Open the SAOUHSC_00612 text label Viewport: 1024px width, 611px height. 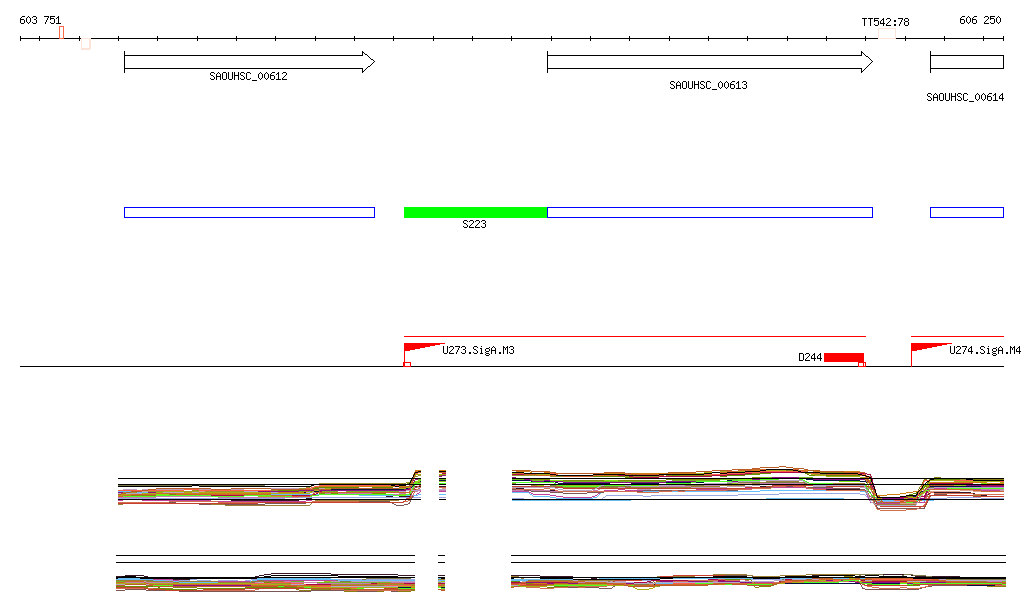click(248, 76)
